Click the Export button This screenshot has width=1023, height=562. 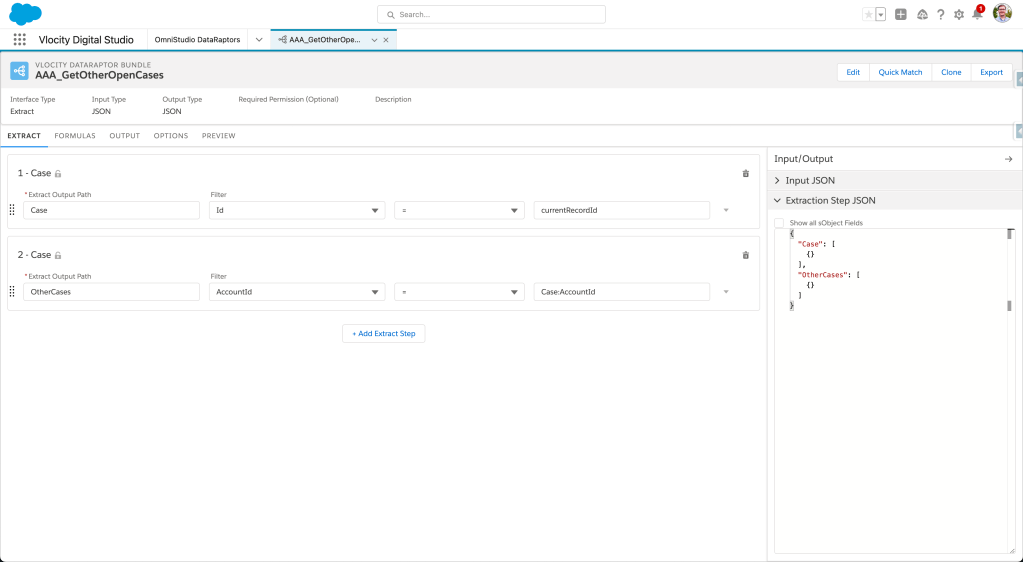tap(991, 72)
